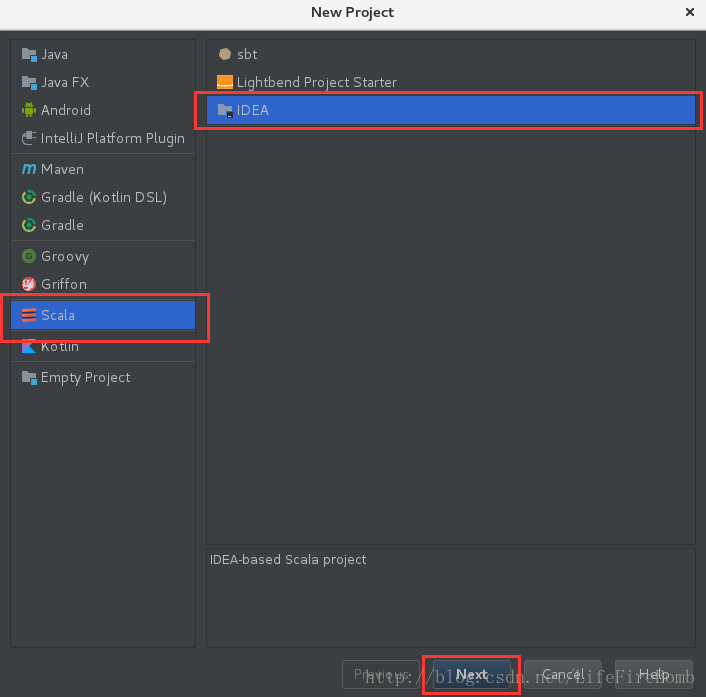This screenshot has height=697, width=706.
Task: Select IDEA Scala template
Action: coord(451,110)
